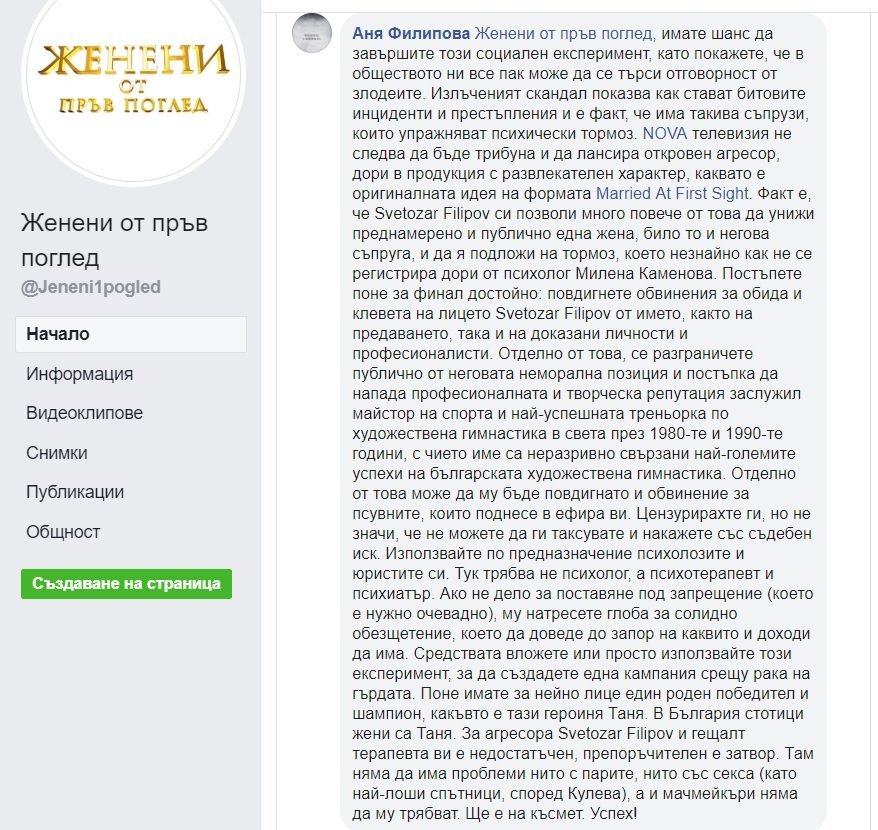Switch to the Публикации section
The width and height of the screenshot is (878, 830).
point(75,492)
